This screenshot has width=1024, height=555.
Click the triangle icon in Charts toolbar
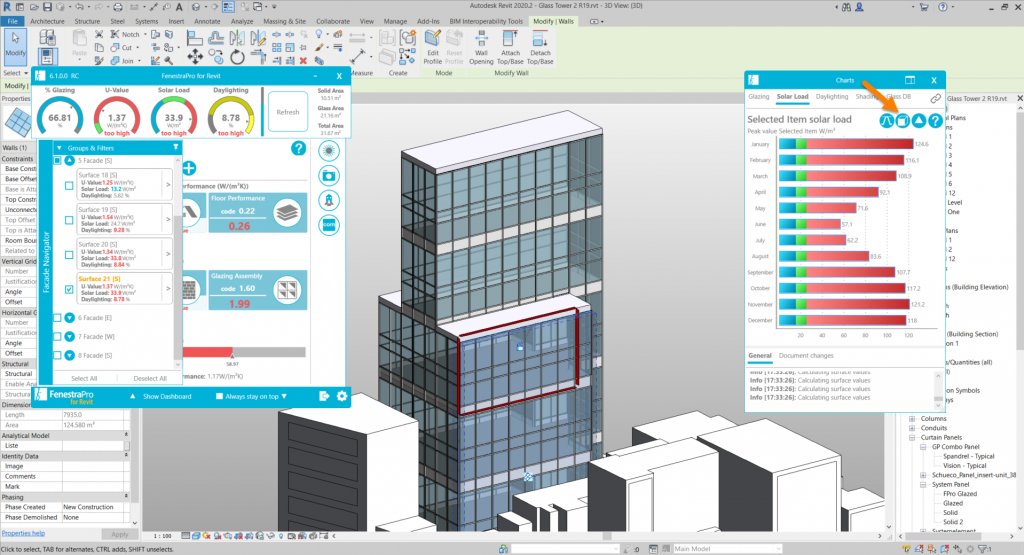coord(919,120)
